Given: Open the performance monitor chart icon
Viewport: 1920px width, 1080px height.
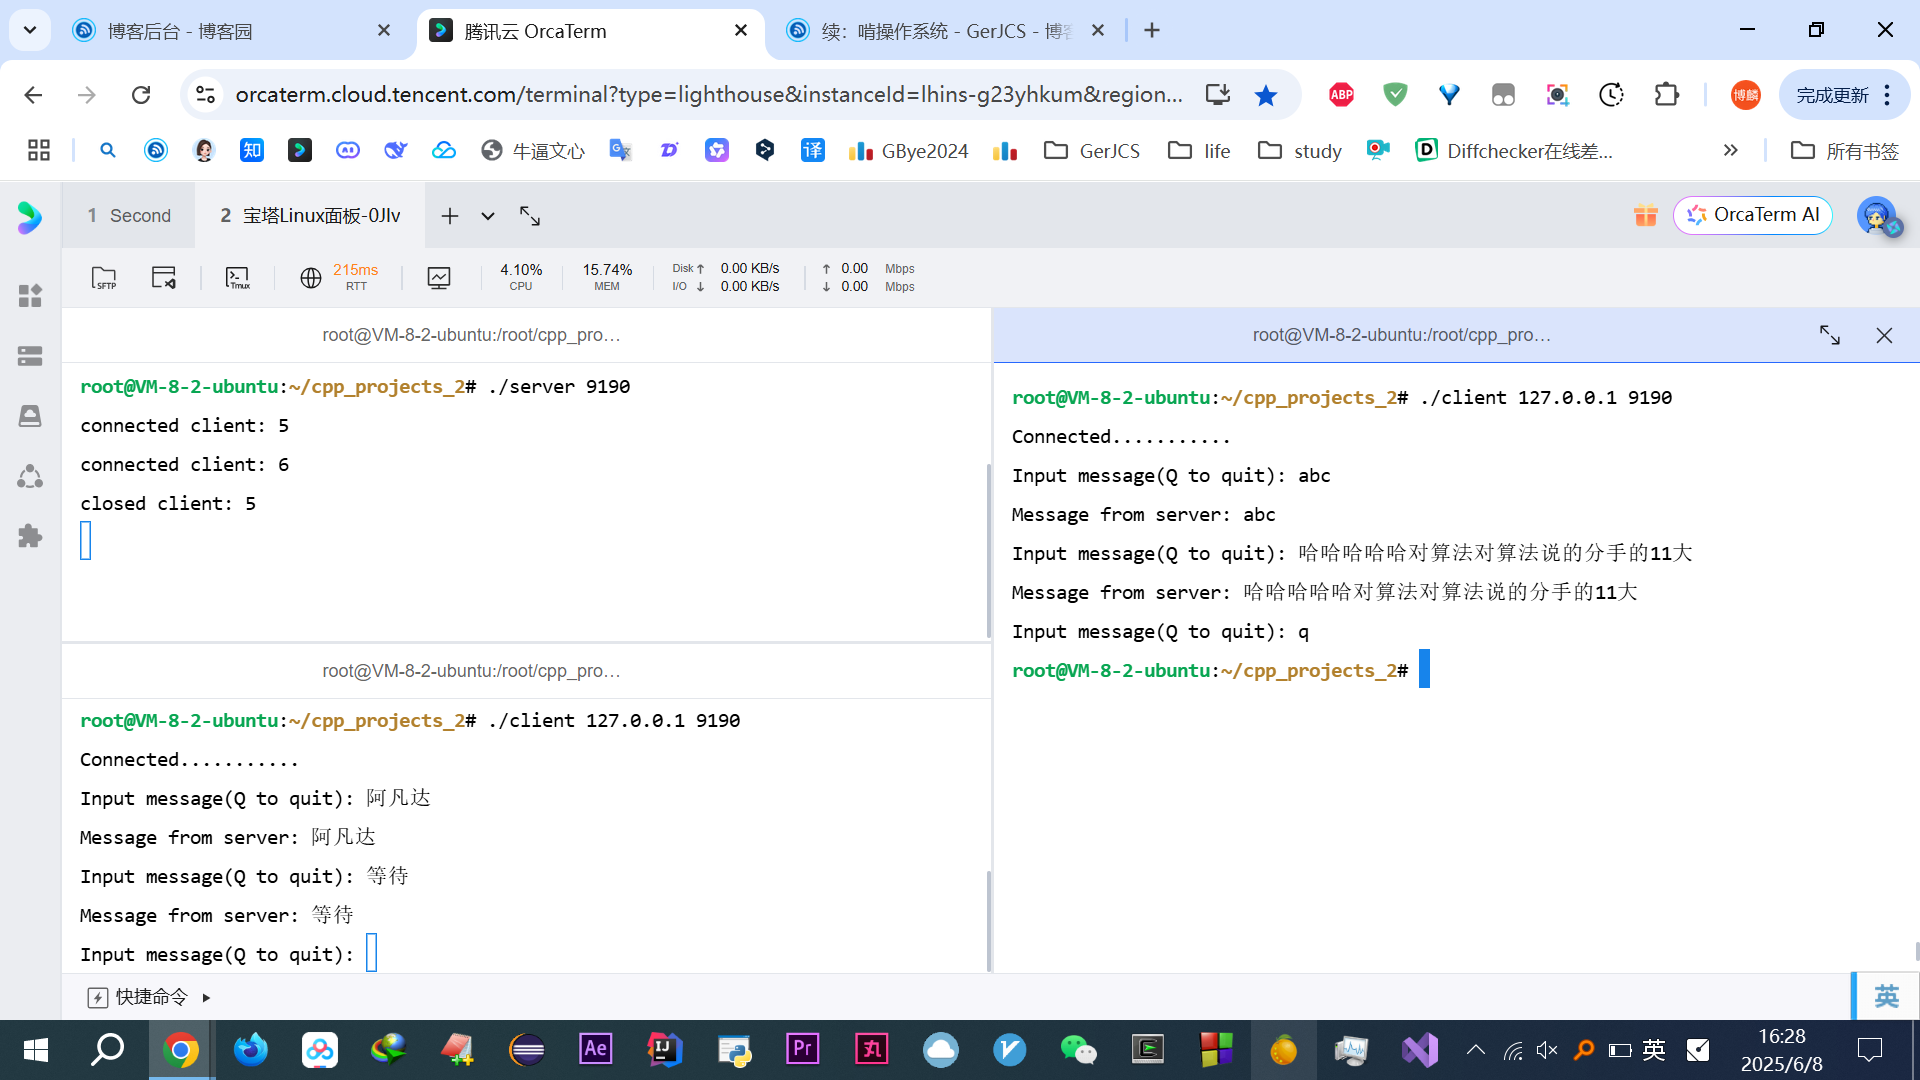Looking at the screenshot, I should (438, 277).
